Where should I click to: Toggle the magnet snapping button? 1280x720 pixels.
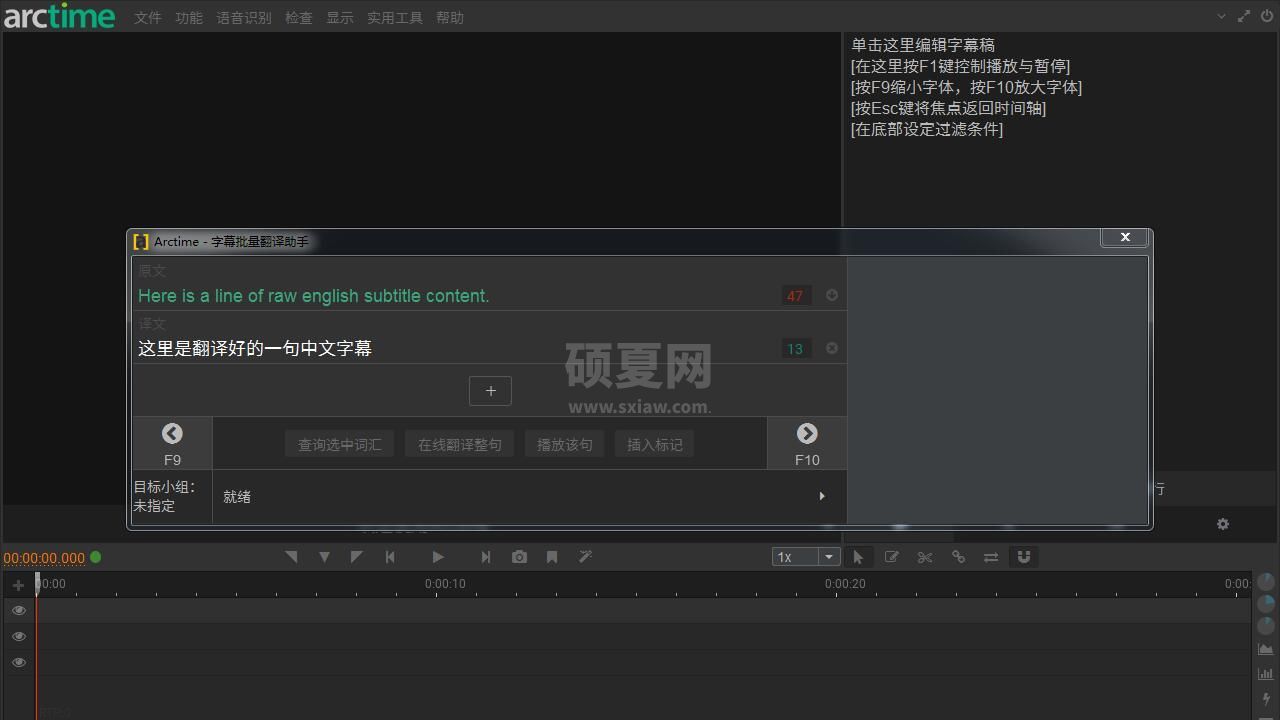click(x=1024, y=557)
